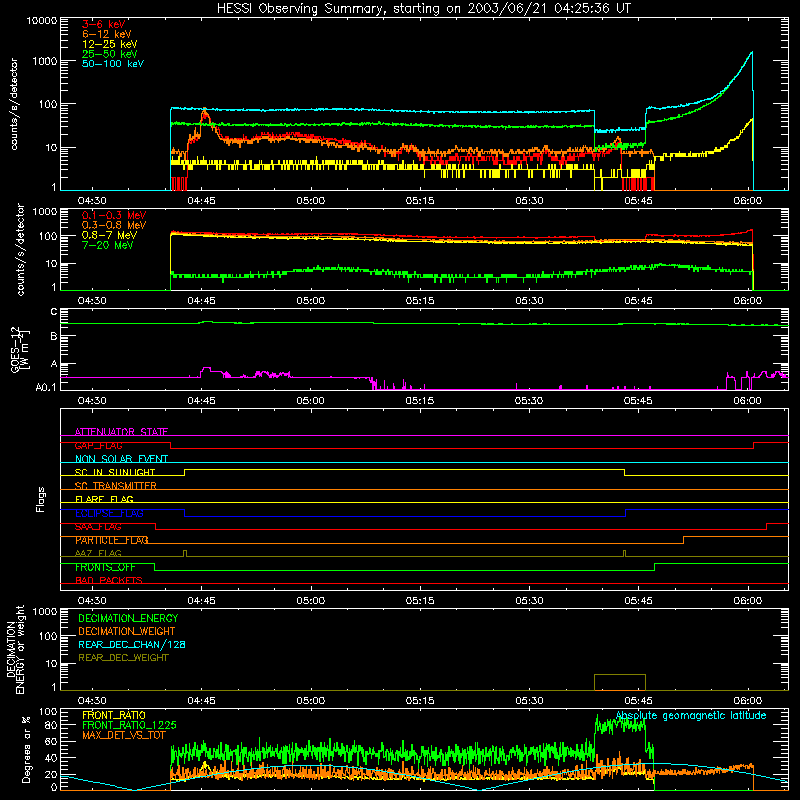Click the 05:45 time label under decimation panel

click(638, 701)
